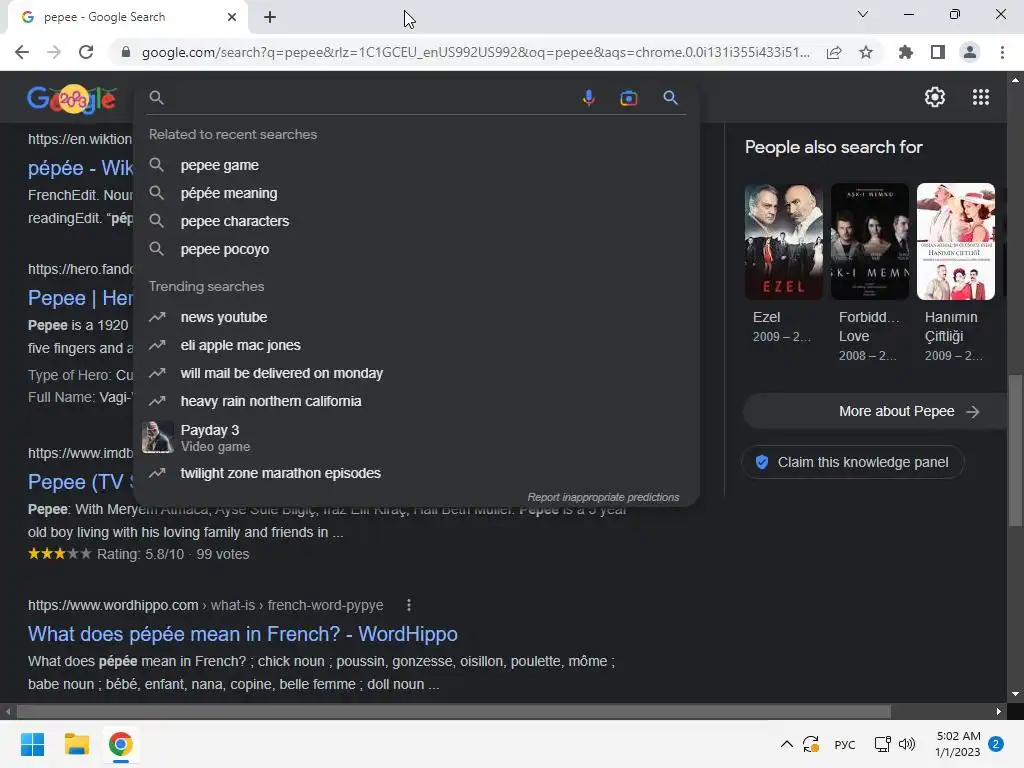This screenshot has width=1024, height=768.
Task: Open the pépée - Wiktionary result link
Action: point(81,168)
